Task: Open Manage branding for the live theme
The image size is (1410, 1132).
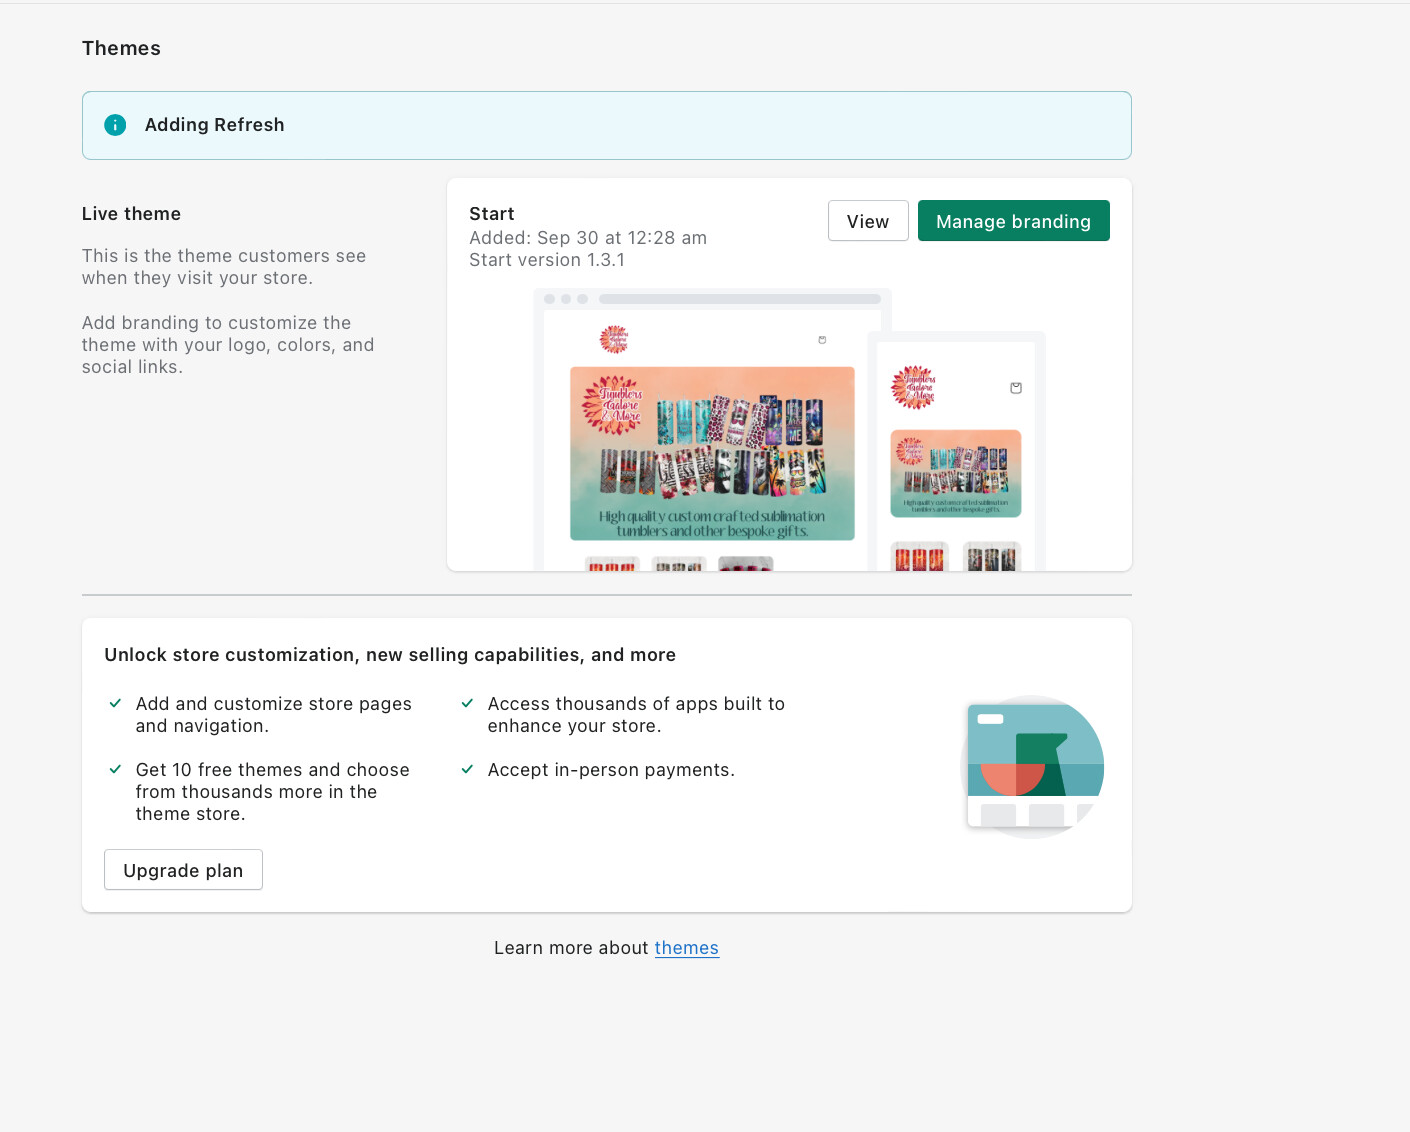Action: [1013, 221]
